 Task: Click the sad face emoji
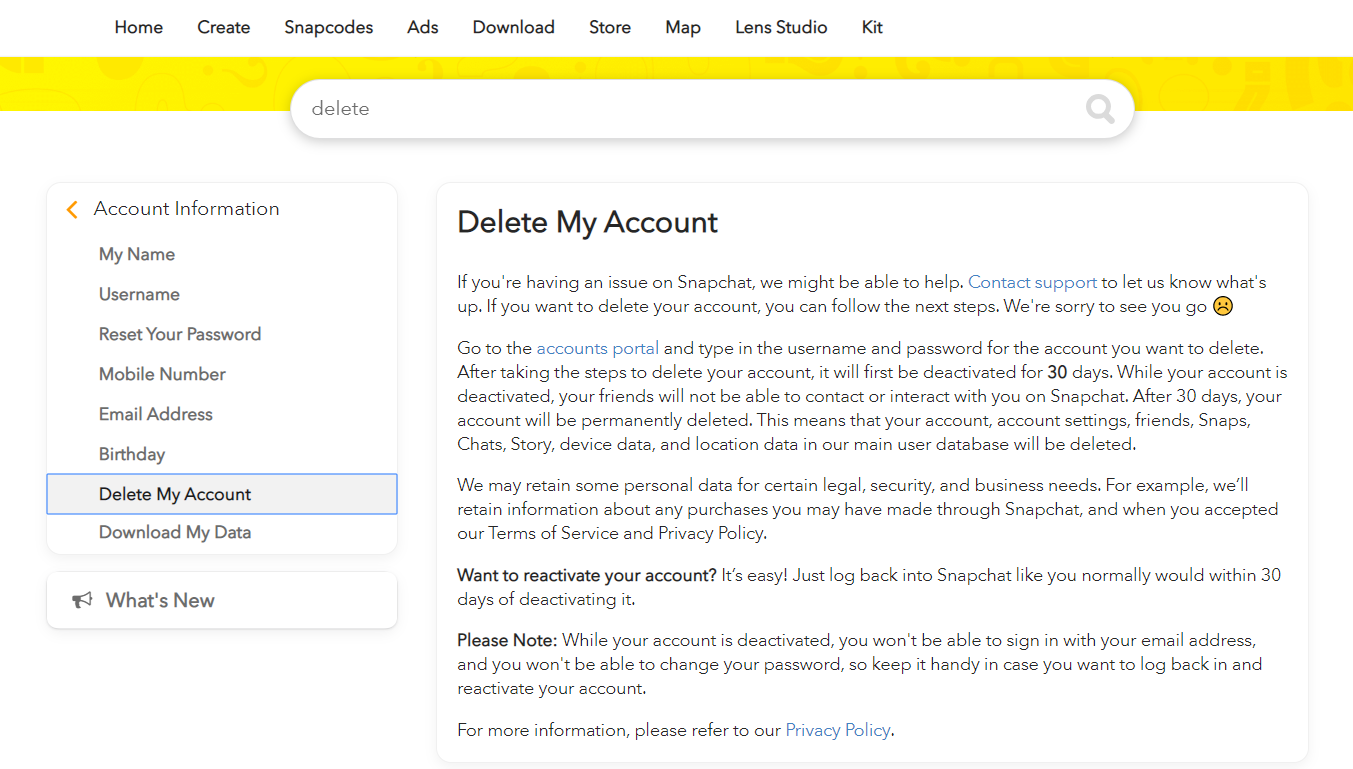point(1222,306)
